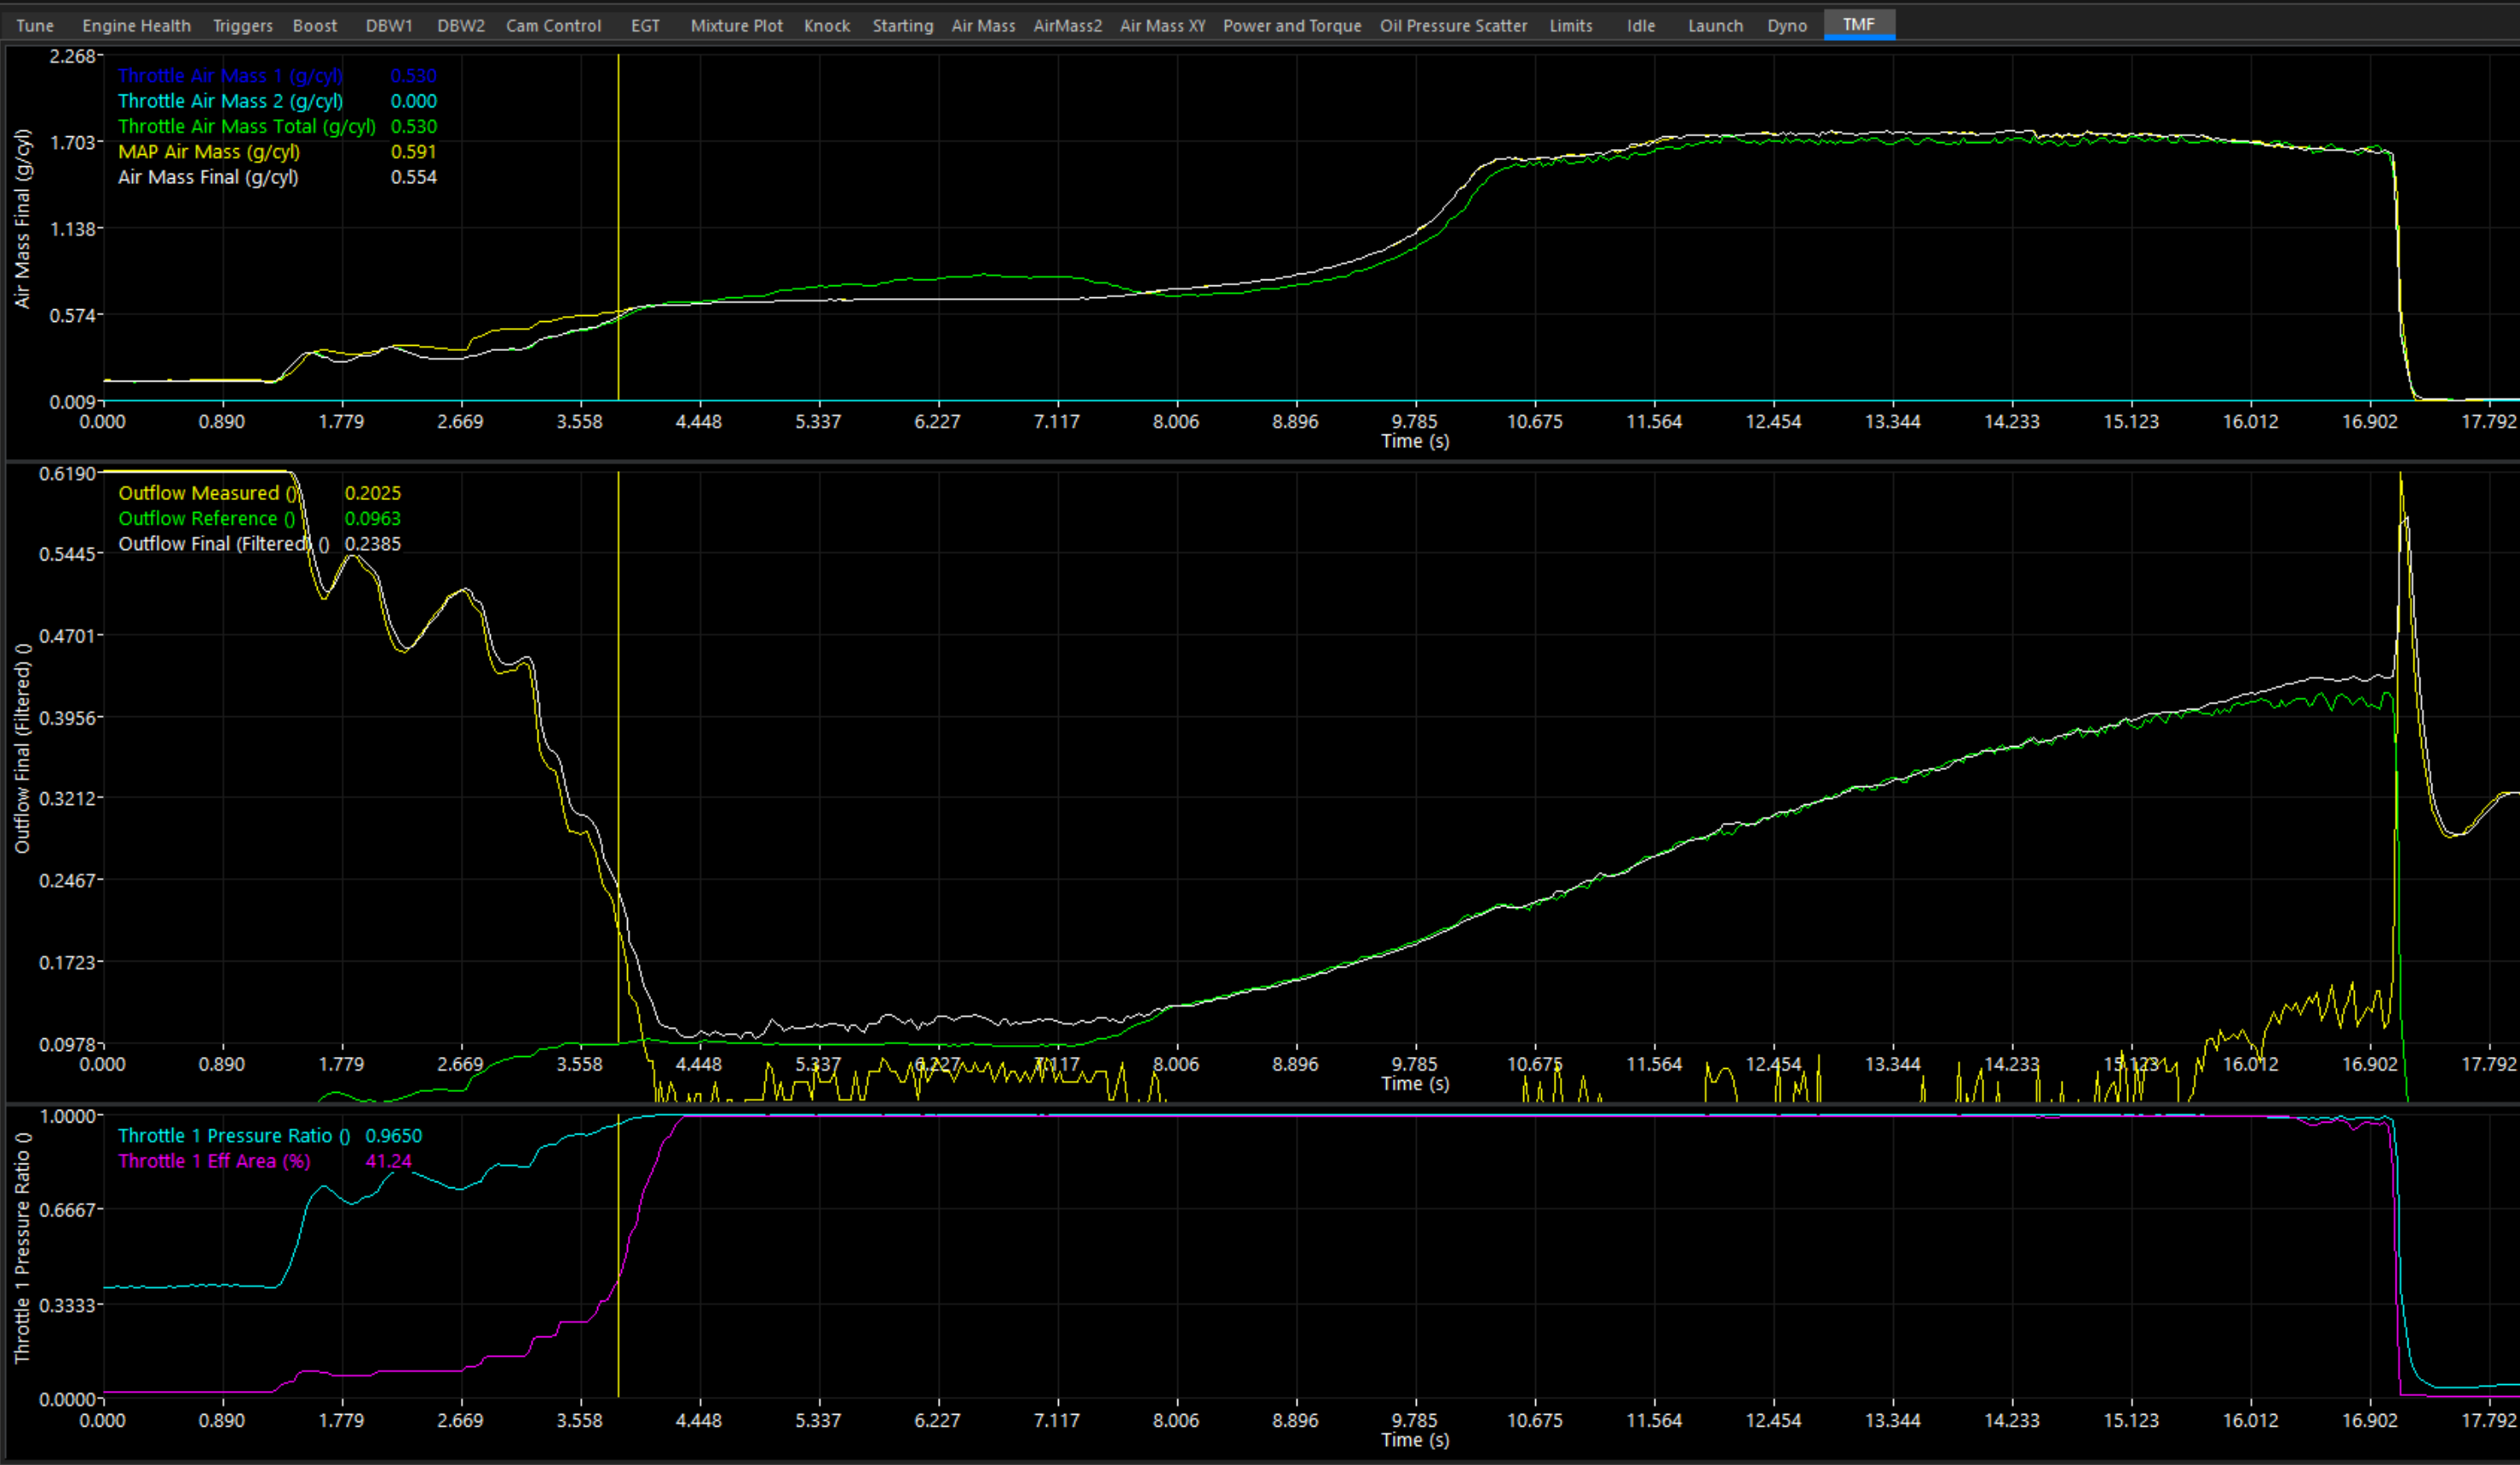Click the active TMF tab
The image size is (2520, 1465).
1859,24
